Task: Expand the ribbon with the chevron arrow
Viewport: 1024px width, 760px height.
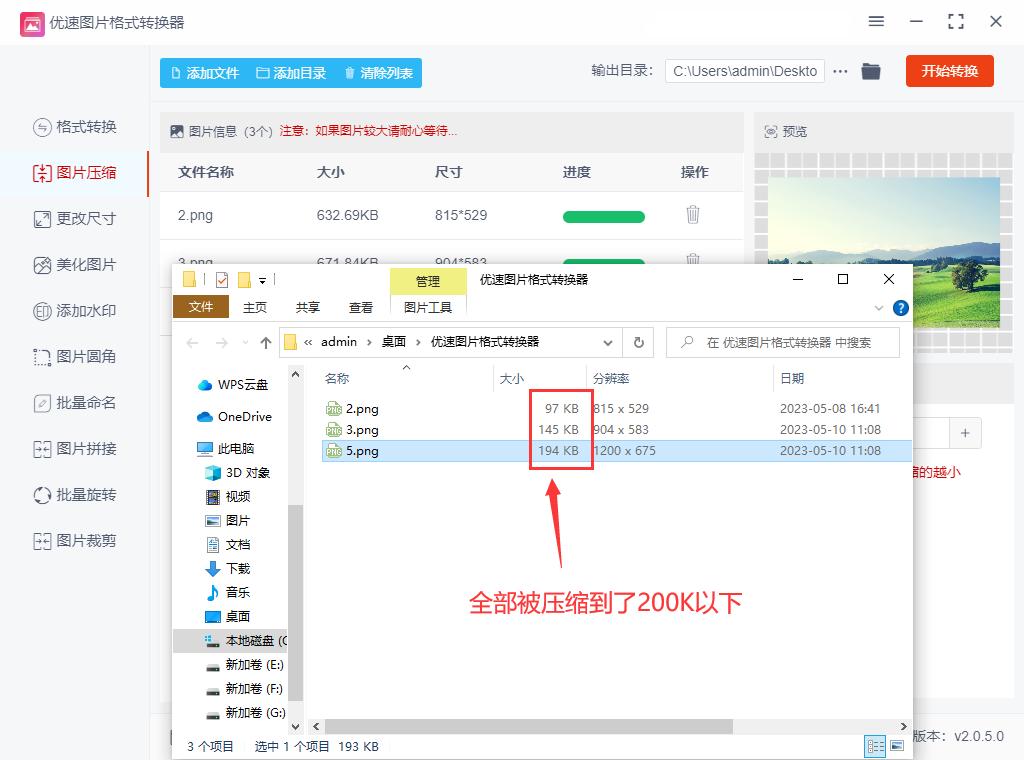Action: [x=880, y=308]
